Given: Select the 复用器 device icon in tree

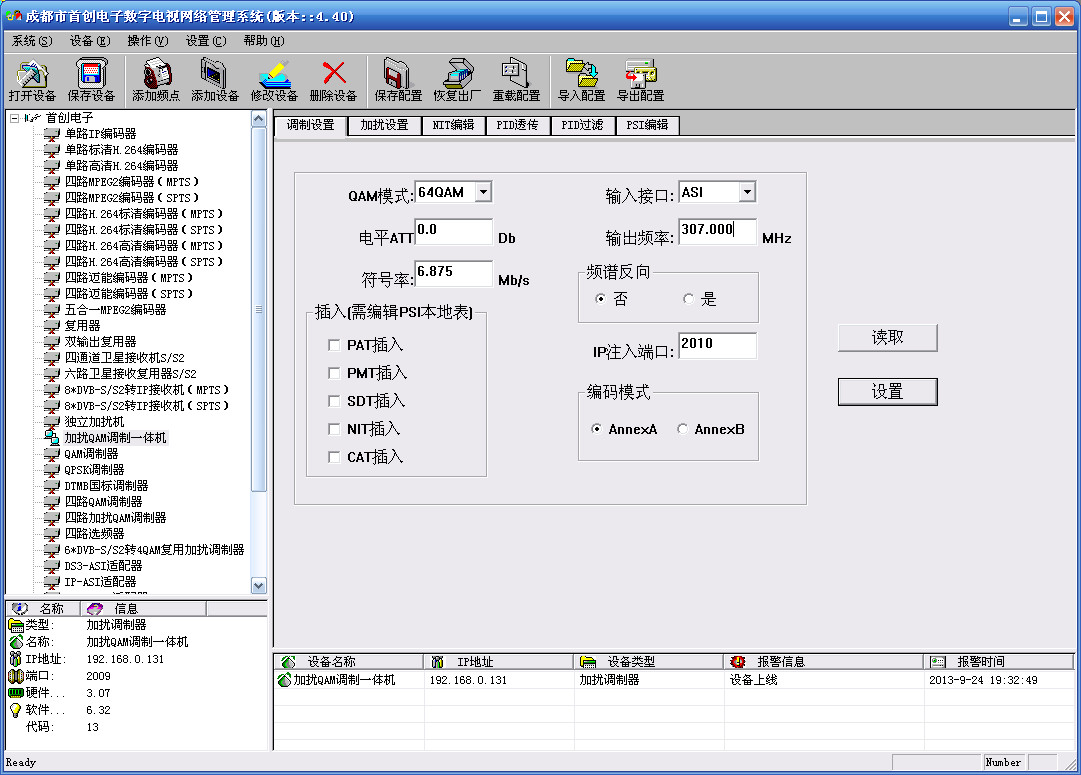Looking at the screenshot, I should (x=52, y=325).
